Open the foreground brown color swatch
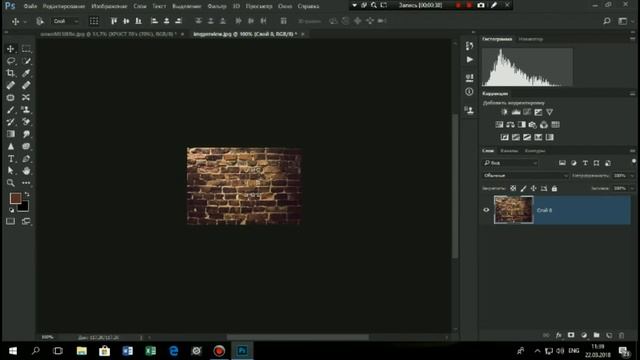Screen dimensions: 640x360 coord(15,198)
